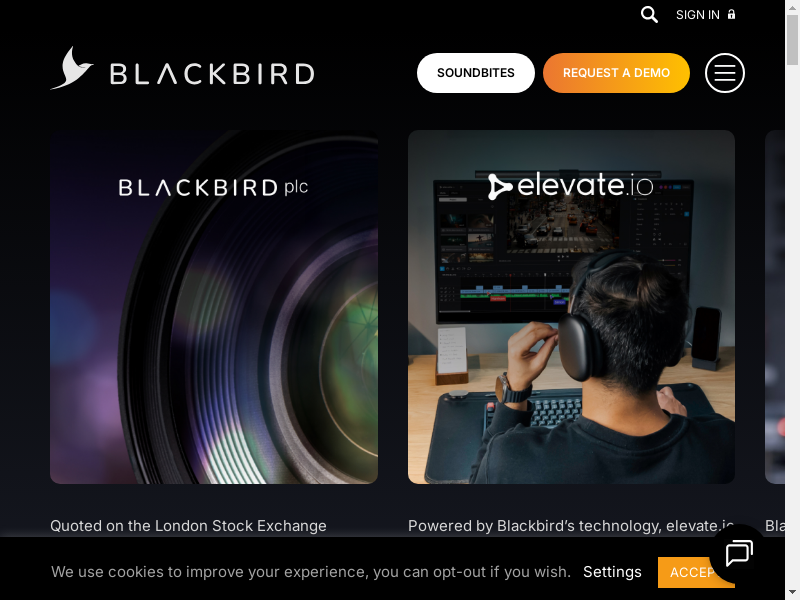Screen dimensions: 800x600
Task: Click the Blackbird plc logo on the card
Action: tap(213, 187)
